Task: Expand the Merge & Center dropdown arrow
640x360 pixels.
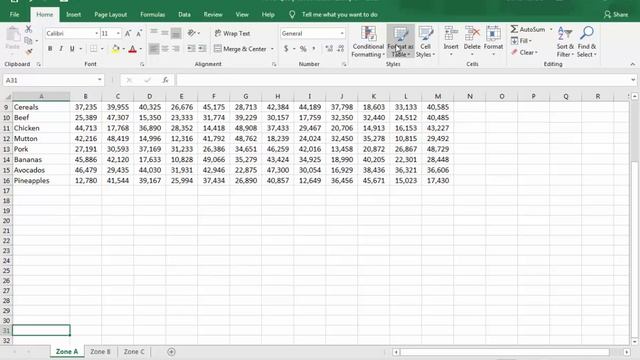Action: click(x=272, y=49)
